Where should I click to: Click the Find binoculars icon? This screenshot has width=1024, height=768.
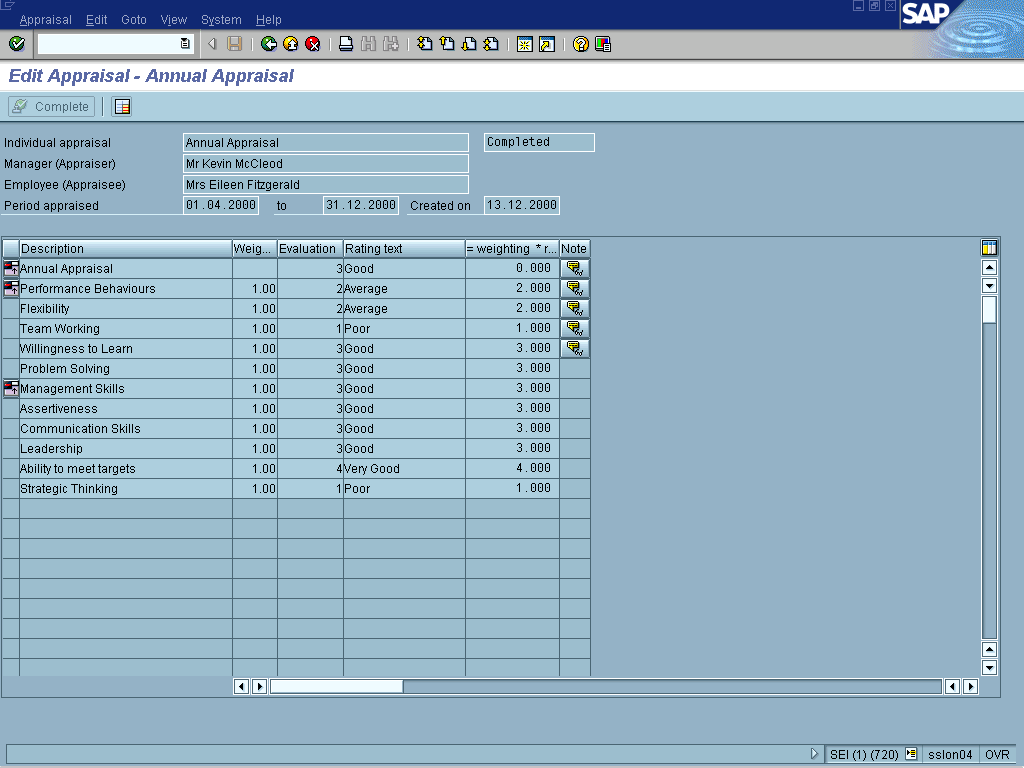coord(368,44)
